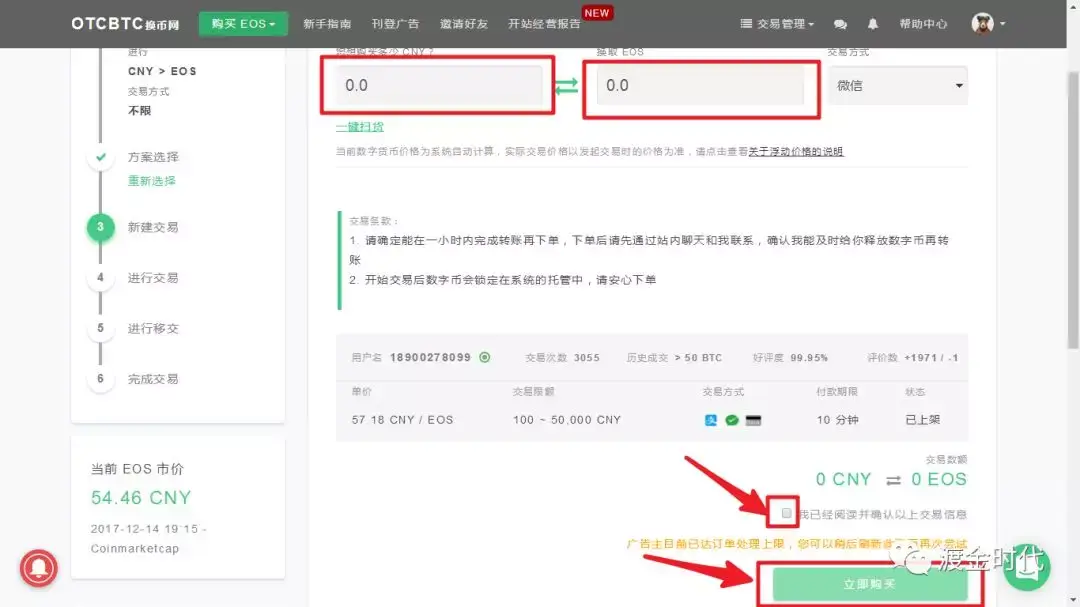Click the 100 ~ 50,000 CNY limit
The width and height of the screenshot is (1080, 607).
[x=567, y=420]
